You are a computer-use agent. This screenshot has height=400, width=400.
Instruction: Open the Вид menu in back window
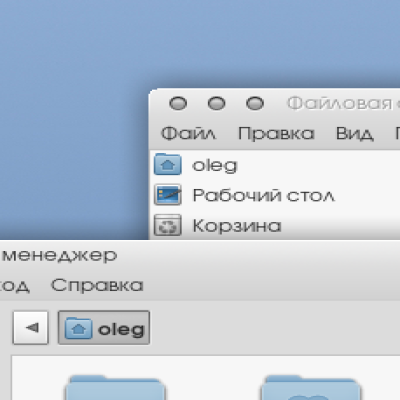pyautogui.click(x=354, y=134)
